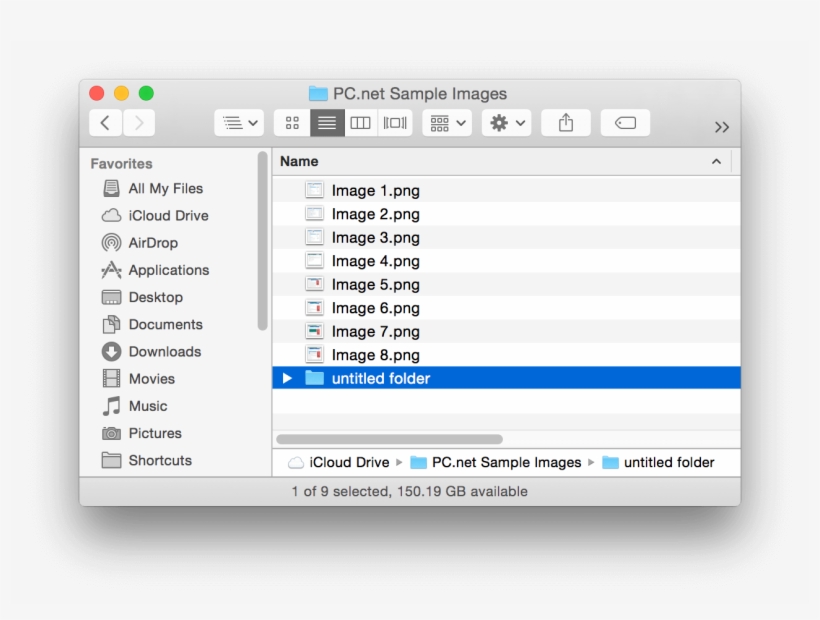Switch to list view
This screenshot has height=620, width=820.
[x=327, y=123]
